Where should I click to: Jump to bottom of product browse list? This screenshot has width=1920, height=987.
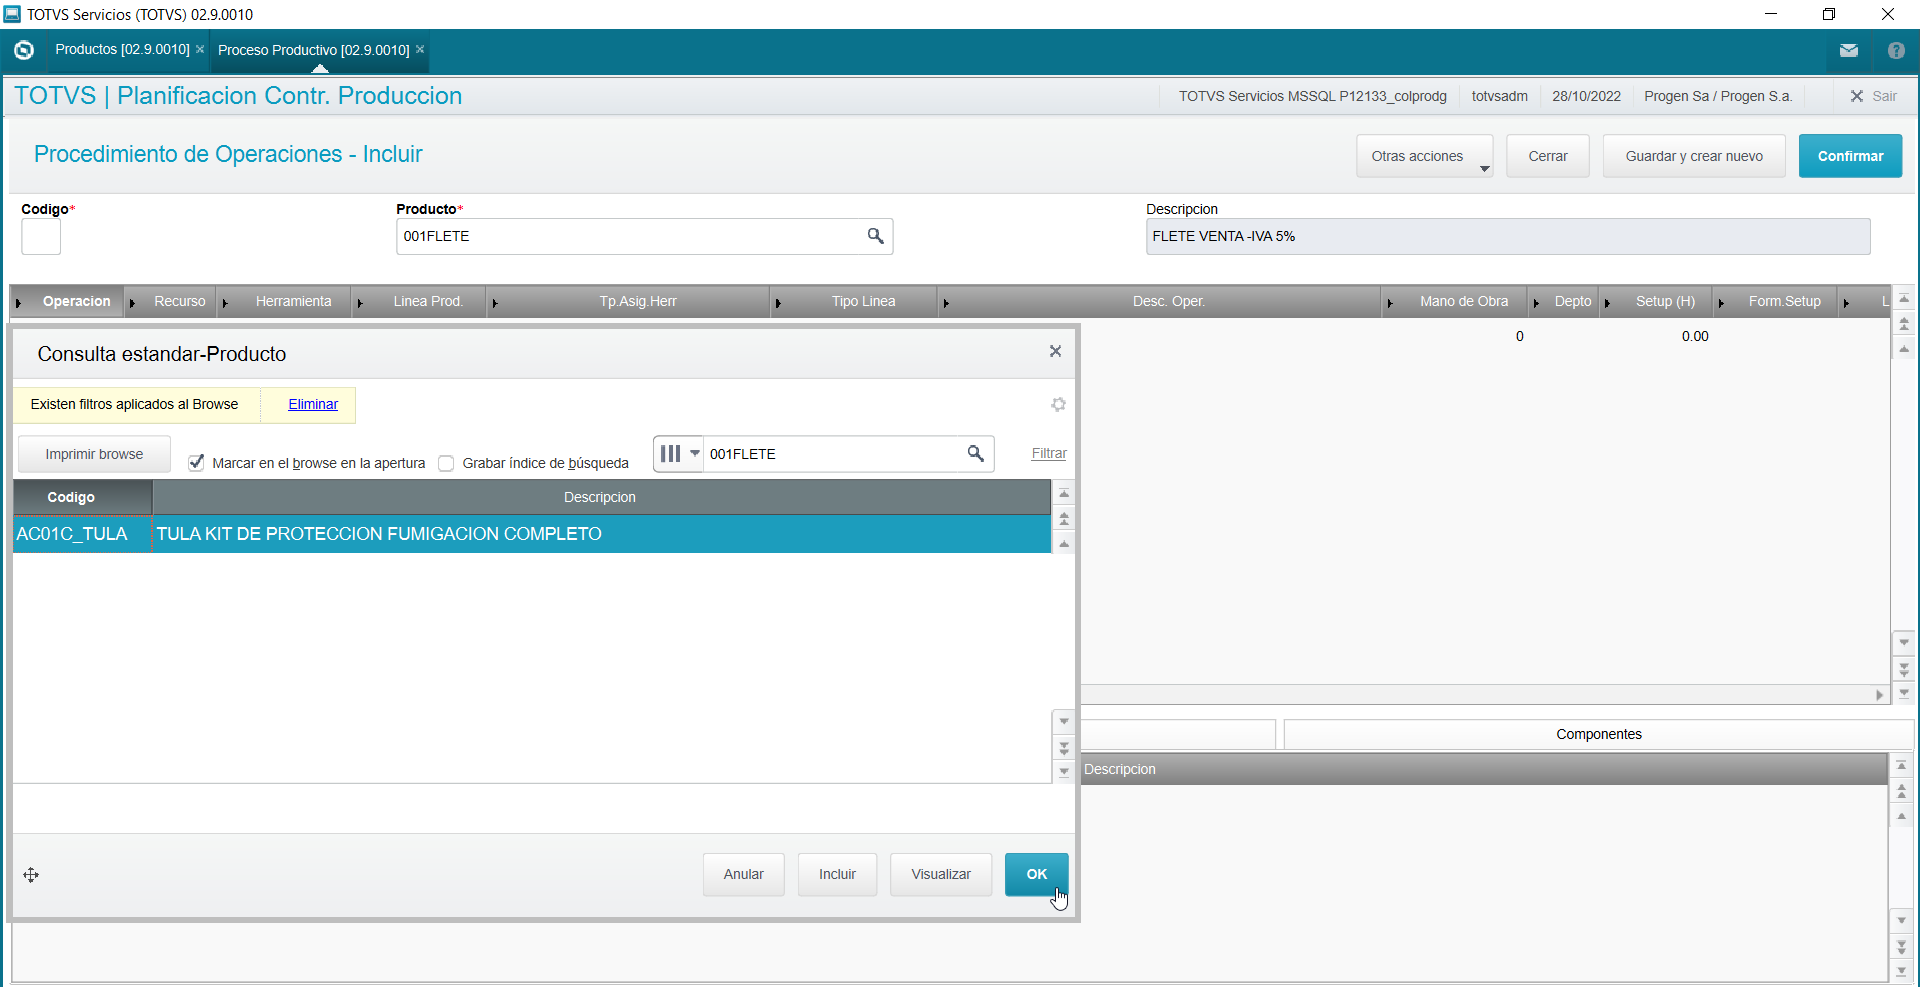1064,772
